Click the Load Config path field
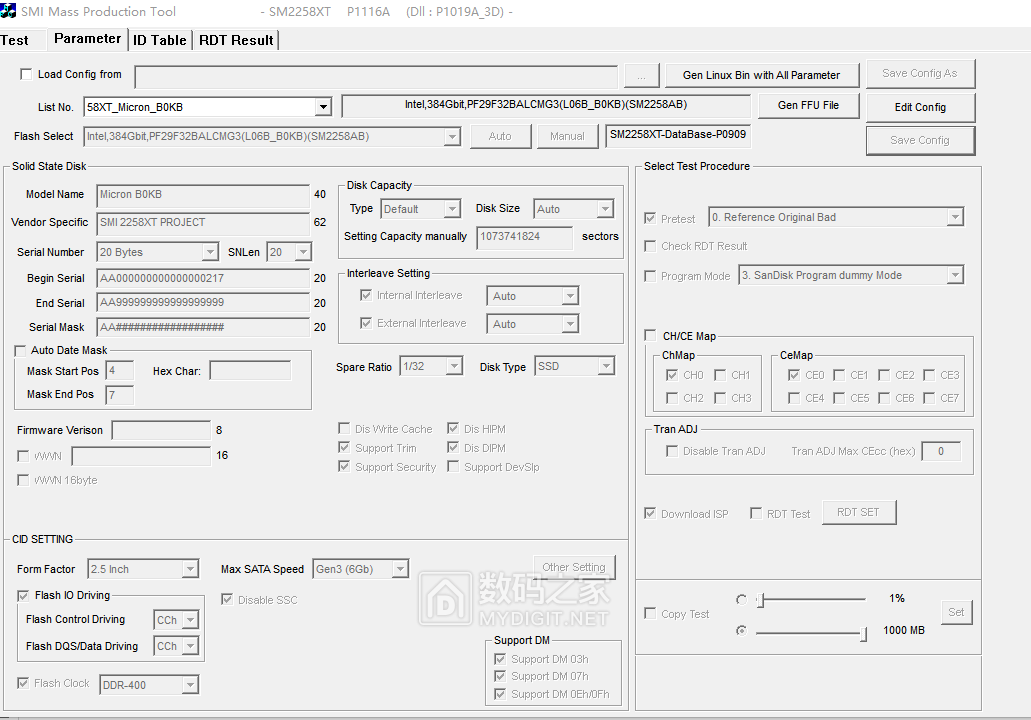 pyautogui.click(x=376, y=76)
